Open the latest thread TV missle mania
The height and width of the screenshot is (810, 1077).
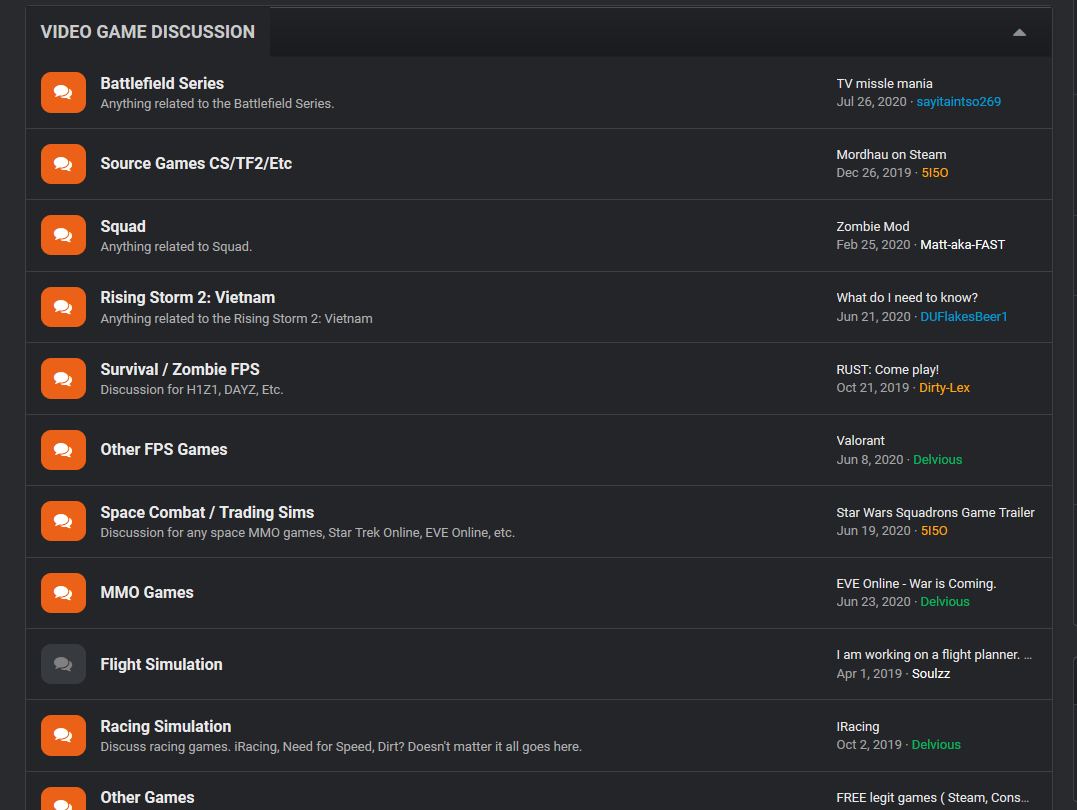[x=884, y=83]
